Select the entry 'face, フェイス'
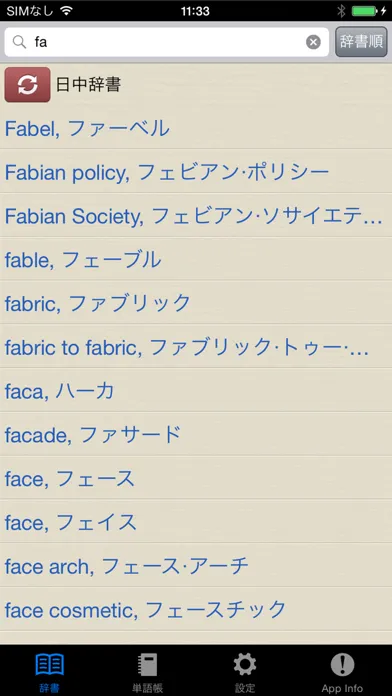Image resolution: width=392 pixels, height=696 pixels. tap(196, 522)
